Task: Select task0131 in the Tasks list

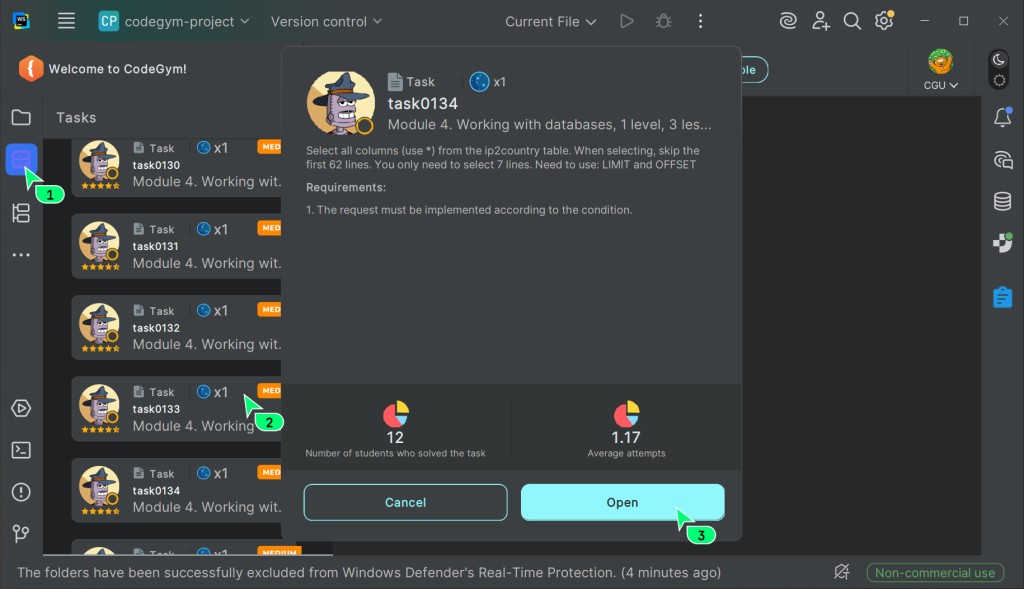Action: tap(175, 246)
